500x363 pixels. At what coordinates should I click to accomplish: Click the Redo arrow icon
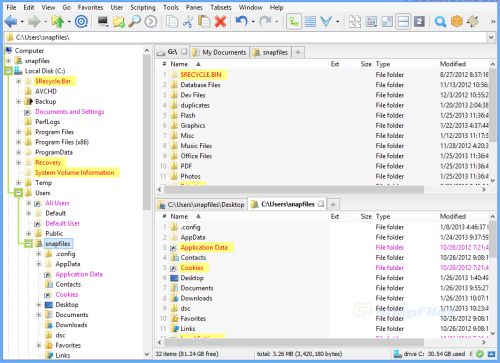click(x=265, y=22)
